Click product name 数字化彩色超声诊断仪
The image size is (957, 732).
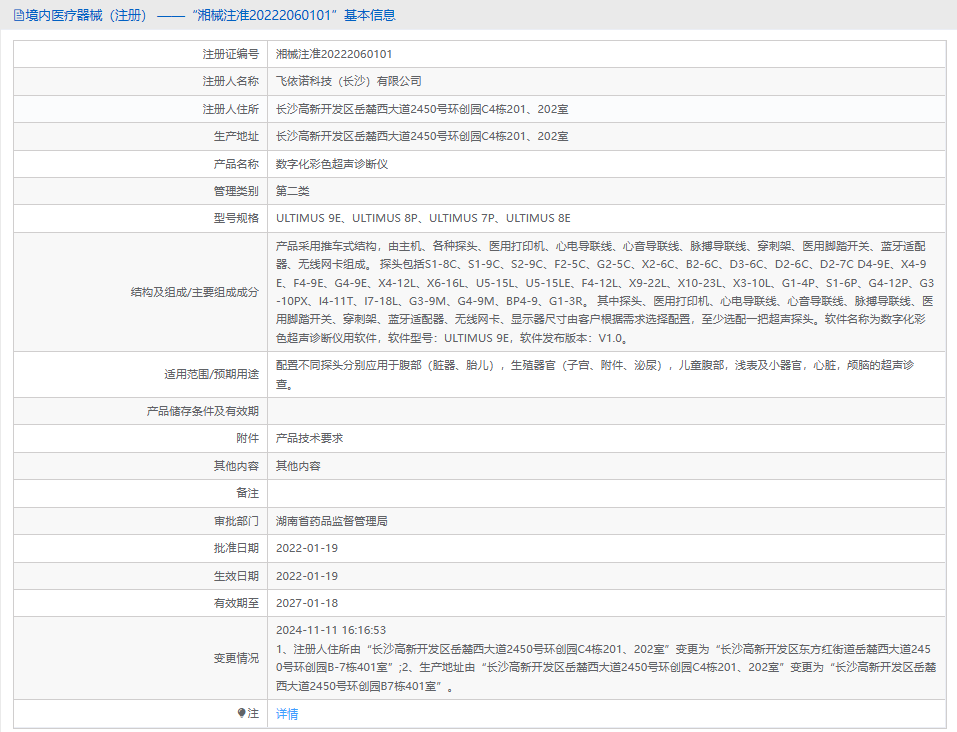tap(331, 163)
